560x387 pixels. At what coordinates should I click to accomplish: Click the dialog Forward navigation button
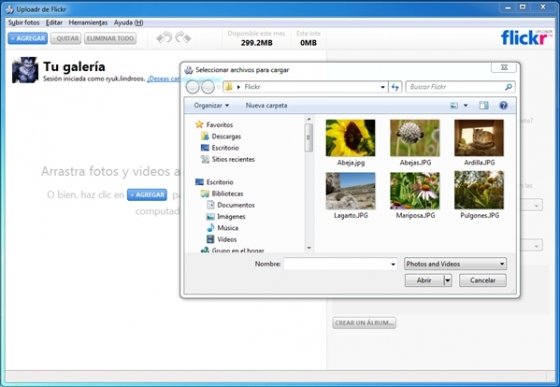point(208,87)
